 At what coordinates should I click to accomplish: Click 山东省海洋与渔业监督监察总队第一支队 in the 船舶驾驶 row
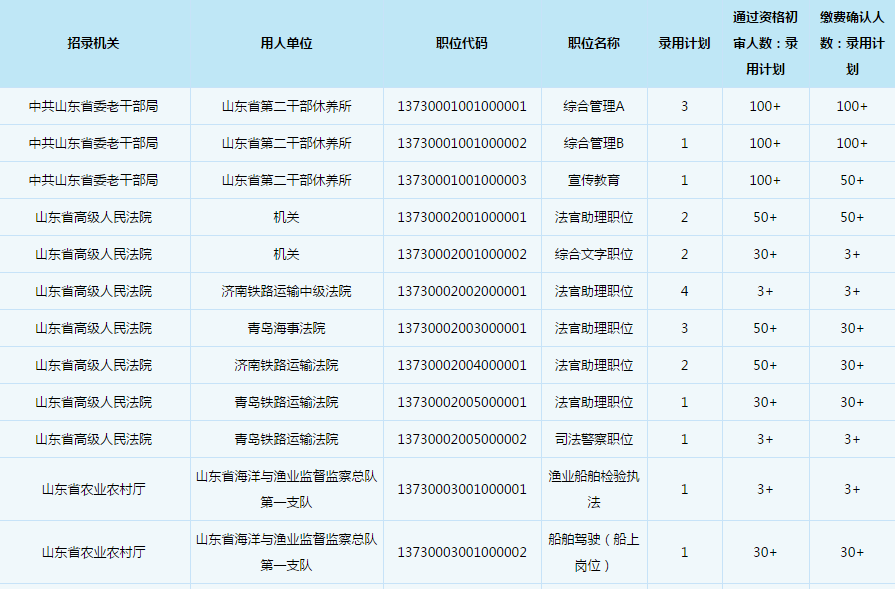[x=287, y=552]
